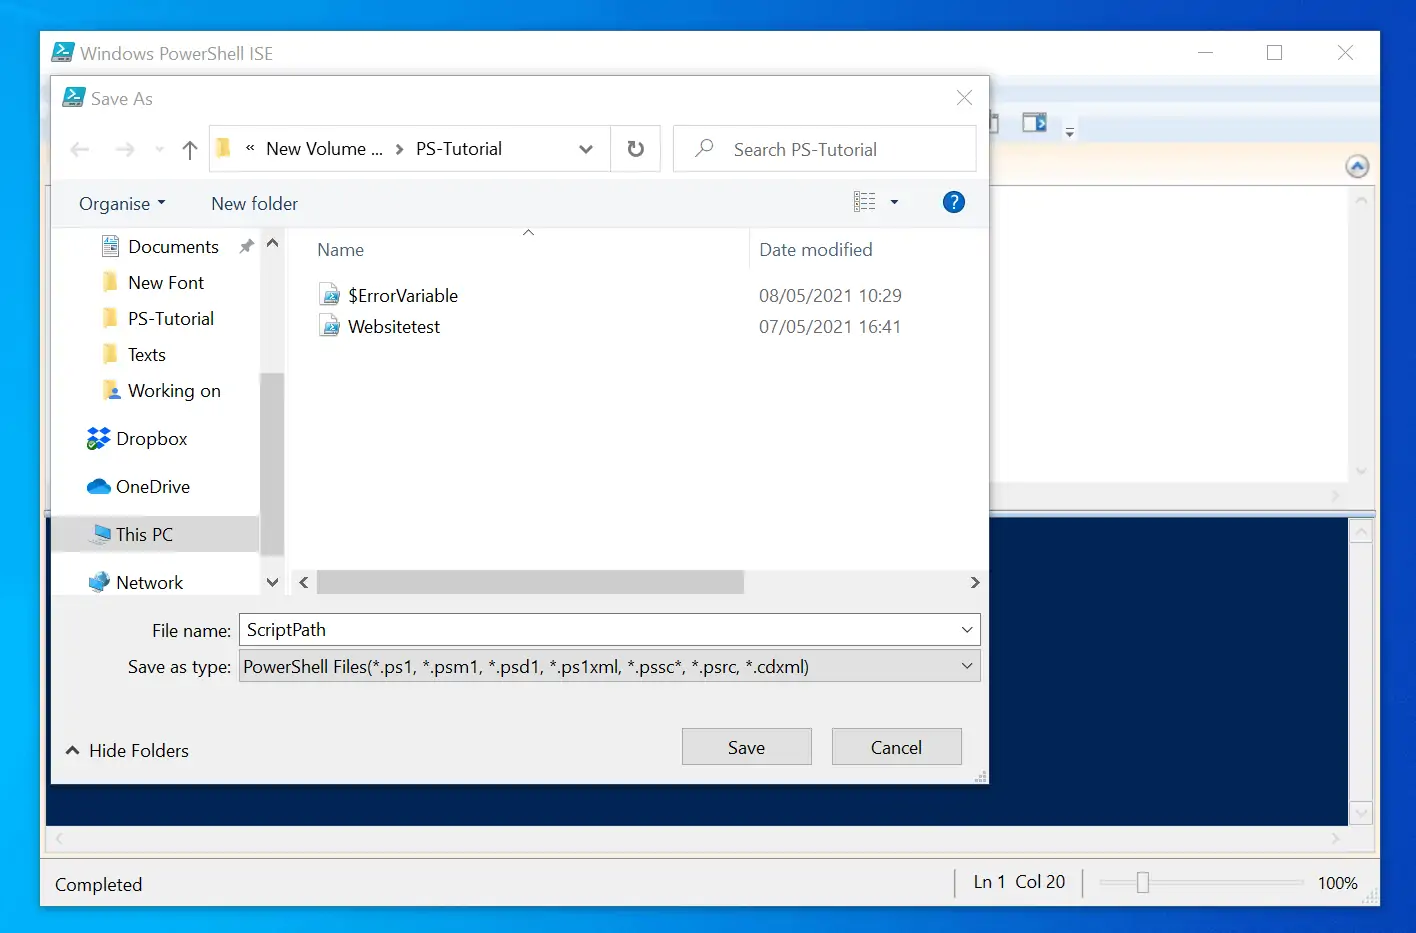Click the This PC computer icon
Image resolution: width=1416 pixels, height=933 pixels.
[x=100, y=534]
